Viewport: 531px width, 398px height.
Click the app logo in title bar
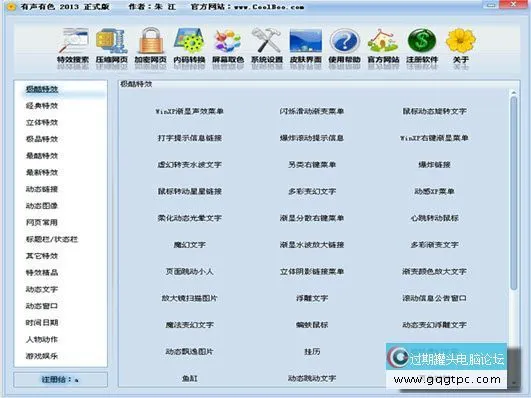pos(11,7)
